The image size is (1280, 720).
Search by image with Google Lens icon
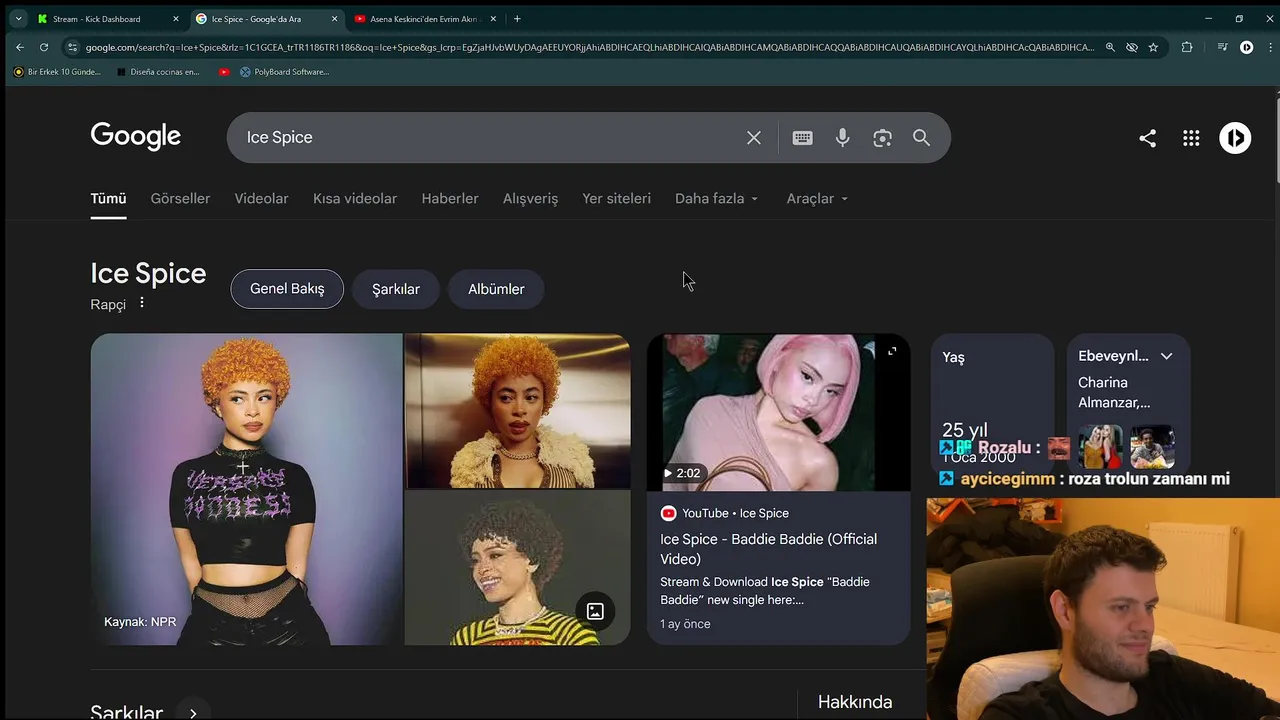882,138
